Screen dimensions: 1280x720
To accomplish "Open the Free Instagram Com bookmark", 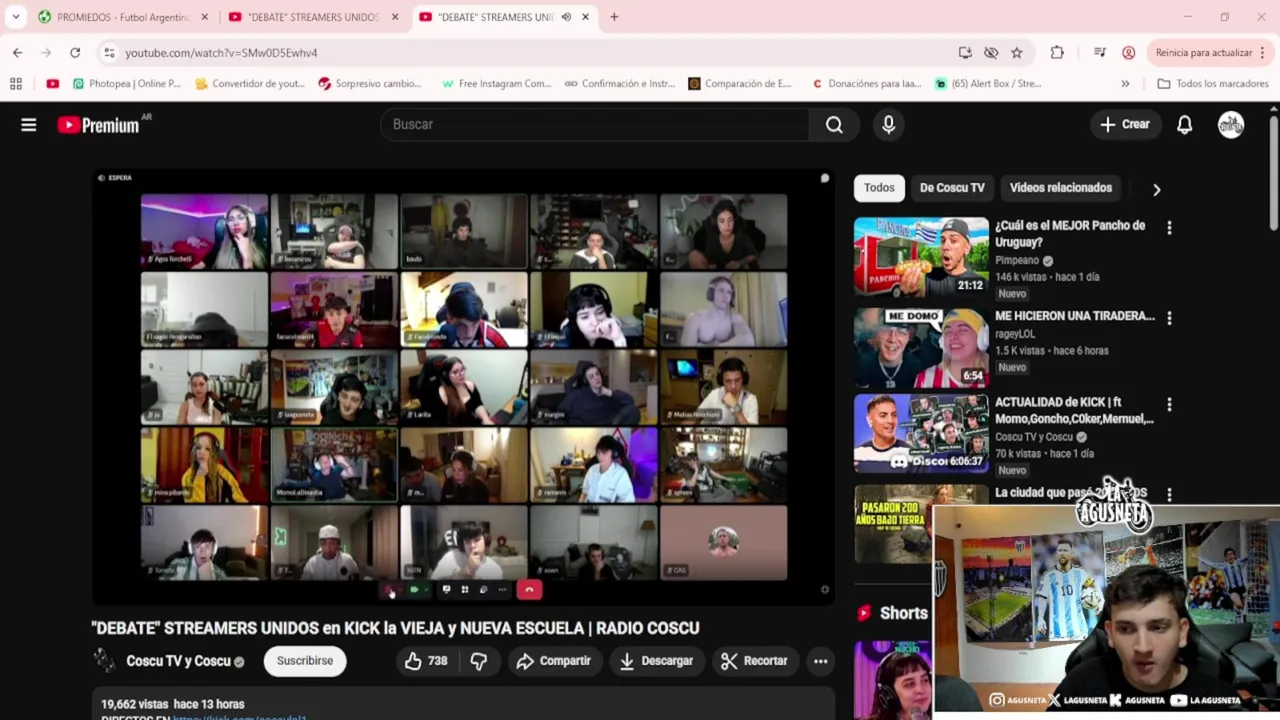I will click(497, 84).
